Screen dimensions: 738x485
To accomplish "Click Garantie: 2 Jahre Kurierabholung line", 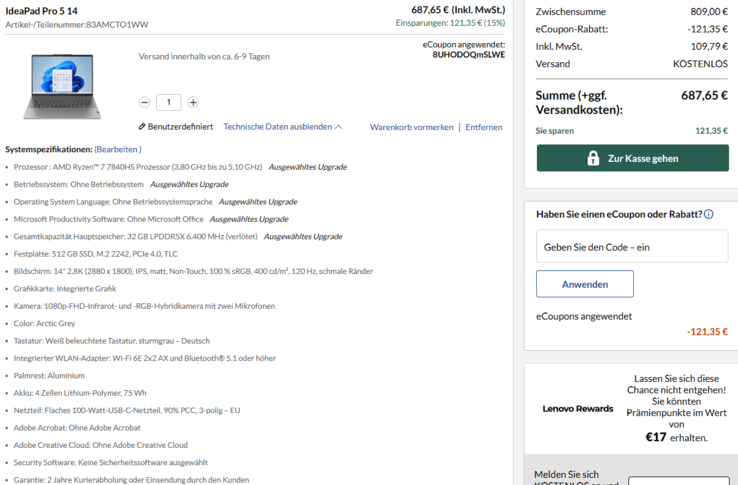I will coord(131,480).
